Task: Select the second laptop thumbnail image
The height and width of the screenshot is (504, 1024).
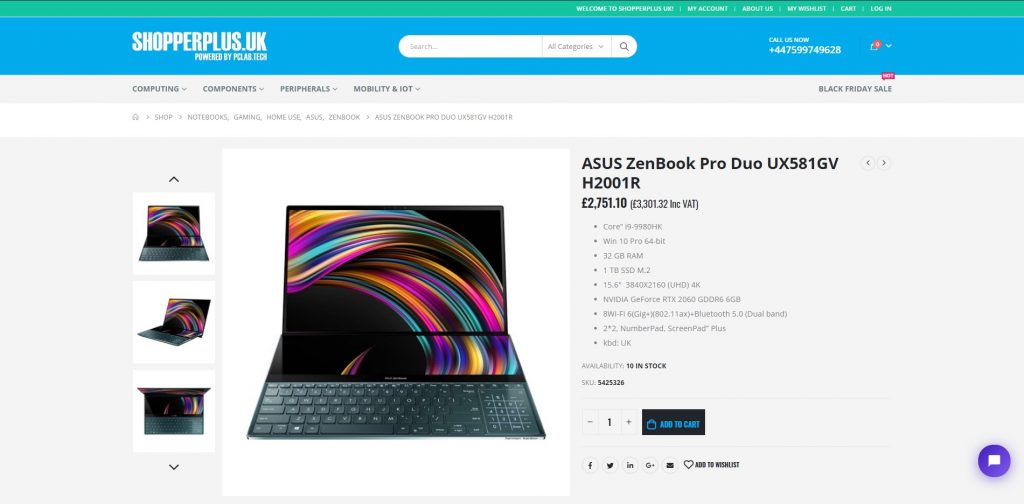Action: 174,322
